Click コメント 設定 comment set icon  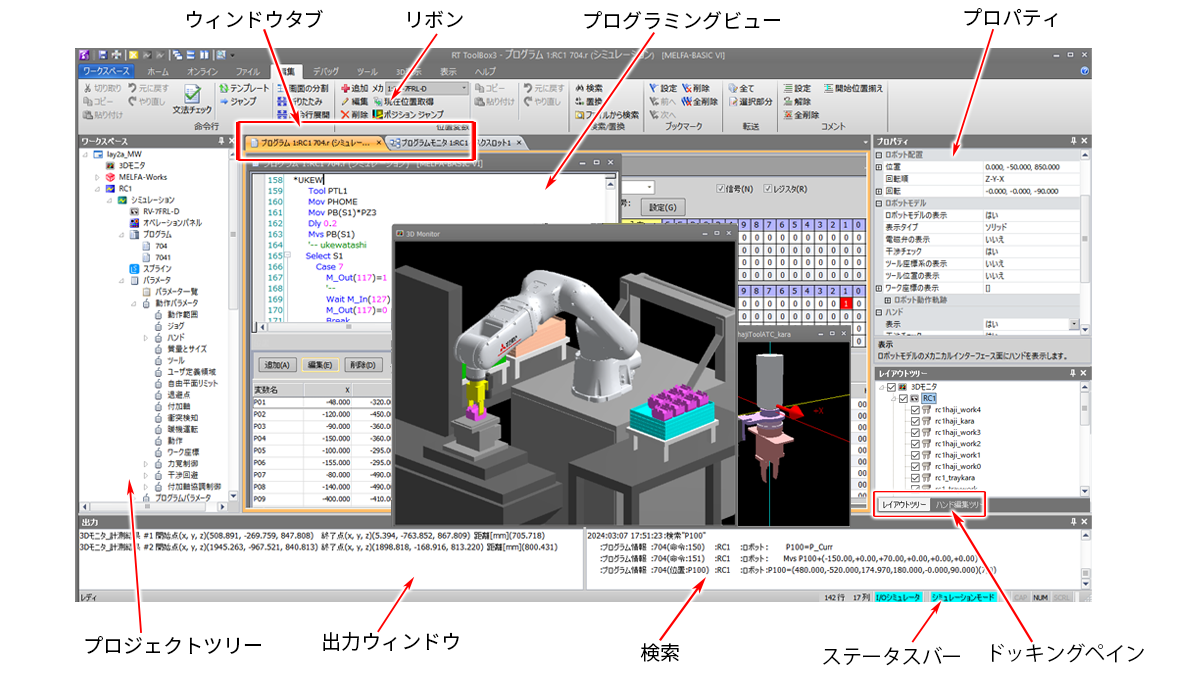[x=788, y=88]
